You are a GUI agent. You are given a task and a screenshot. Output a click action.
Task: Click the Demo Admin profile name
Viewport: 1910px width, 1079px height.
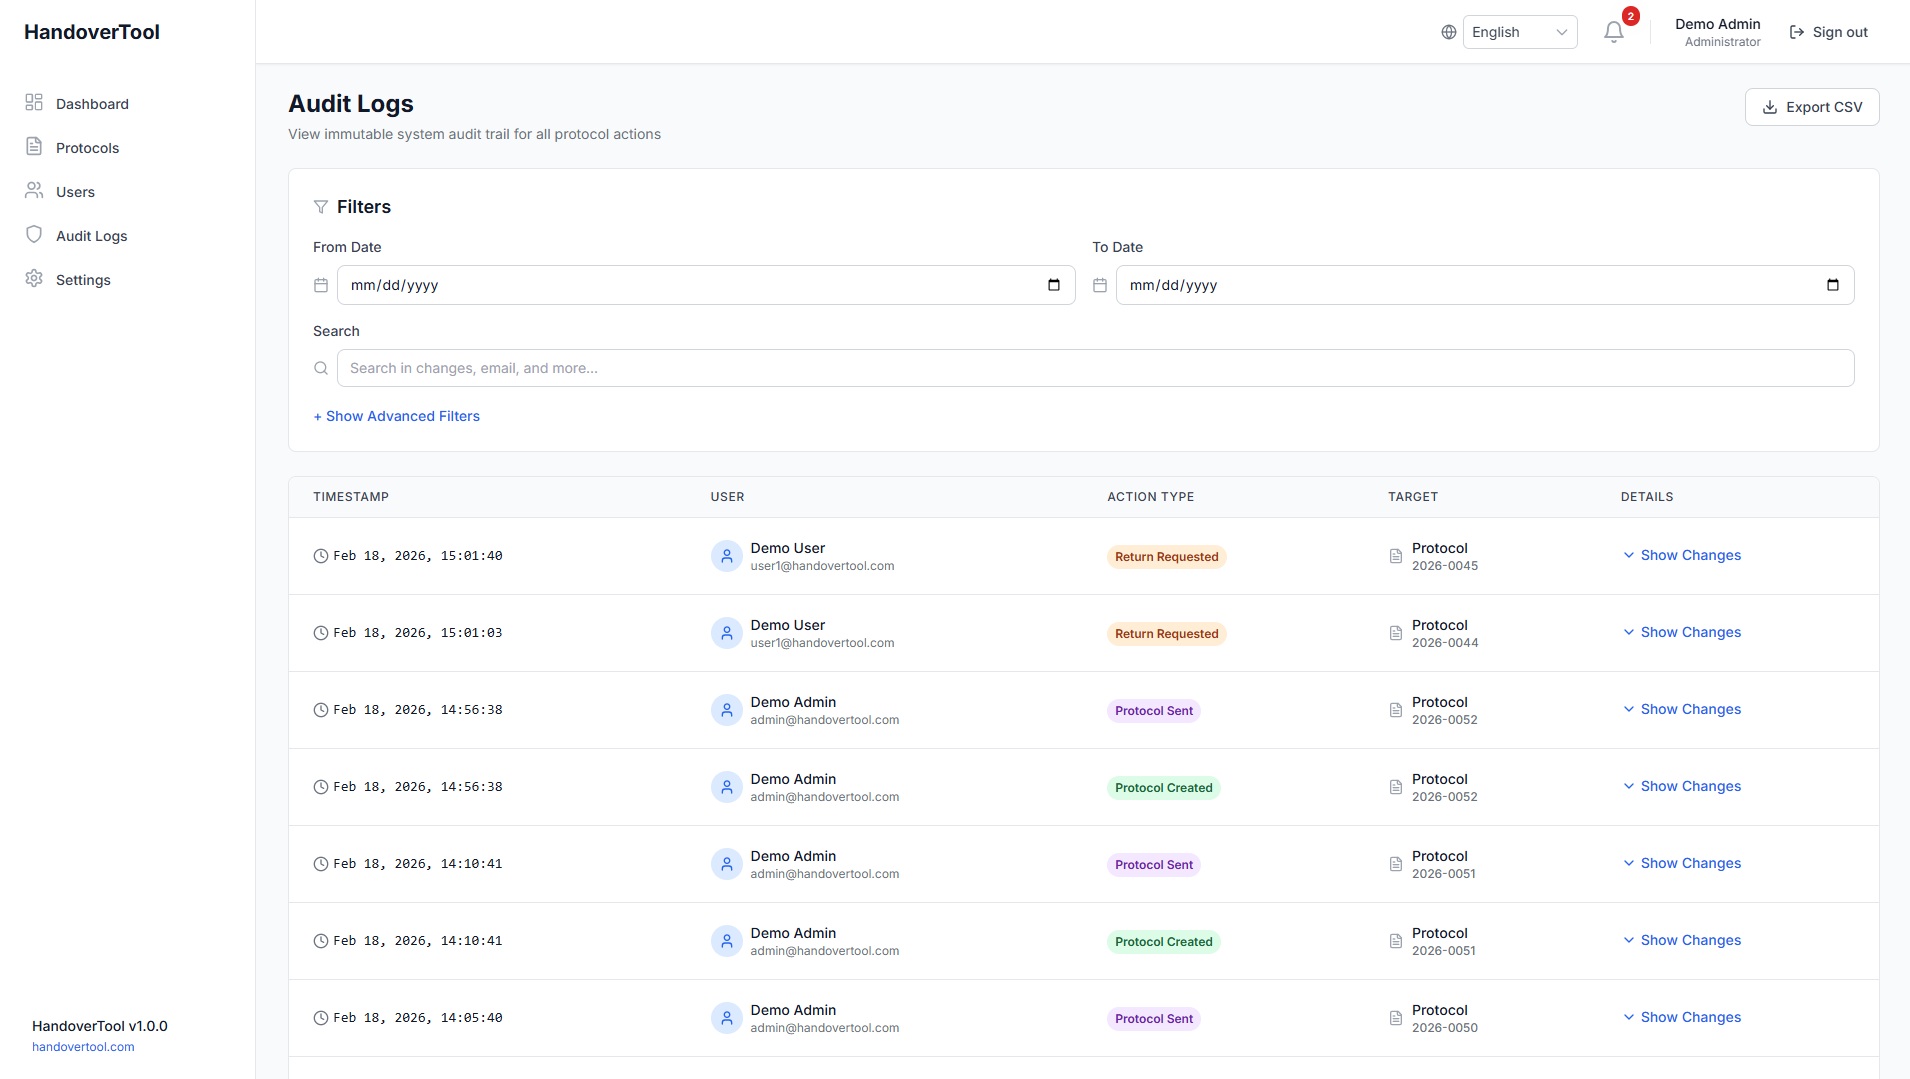pyautogui.click(x=1717, y=24)
